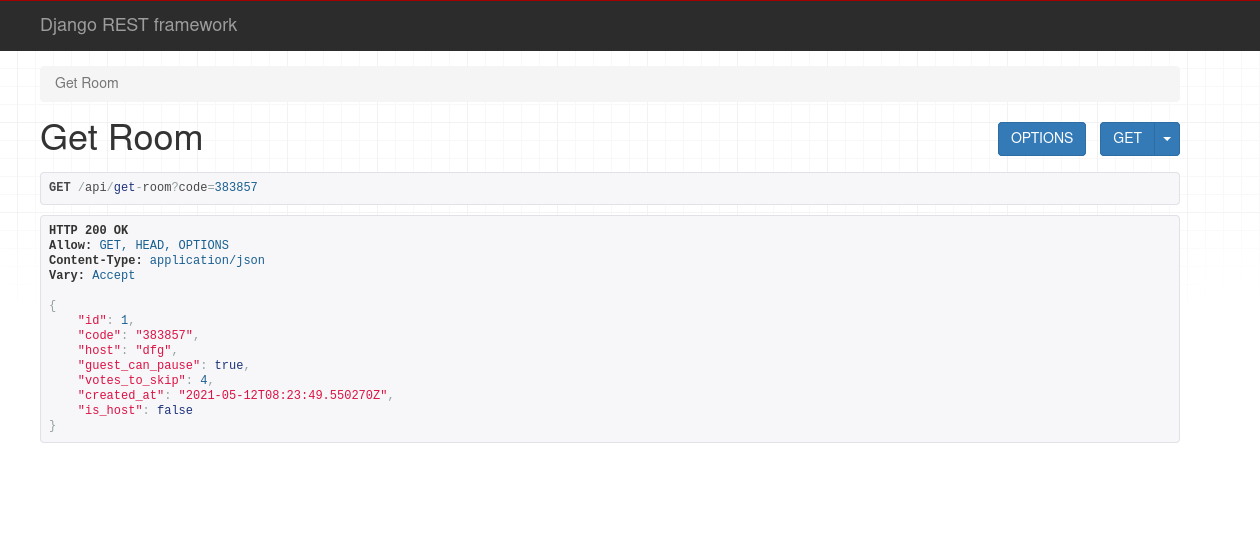Click the "host" value "dfg"
1260x540 pixels.
coord(153,351)
